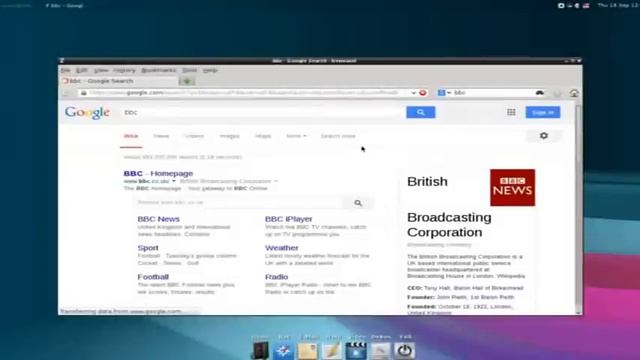
Task: Open the Weather sitelink
Action: click(x=282, y=248)
